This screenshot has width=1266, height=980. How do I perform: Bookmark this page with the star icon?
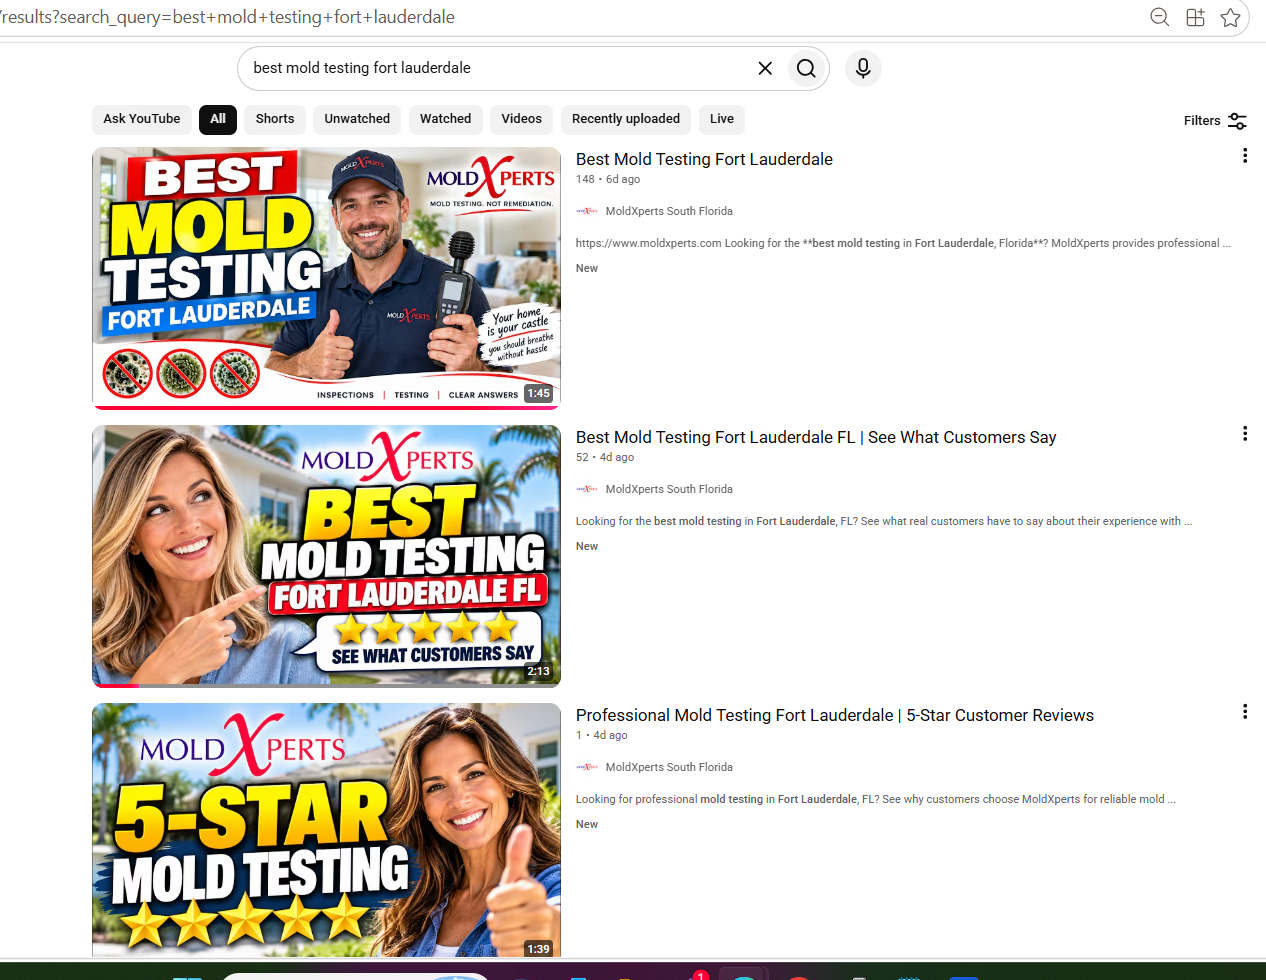coord(1231,17)
